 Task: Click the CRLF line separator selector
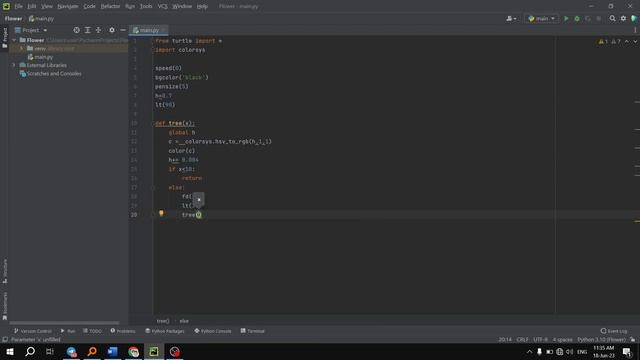pos(522,340)
